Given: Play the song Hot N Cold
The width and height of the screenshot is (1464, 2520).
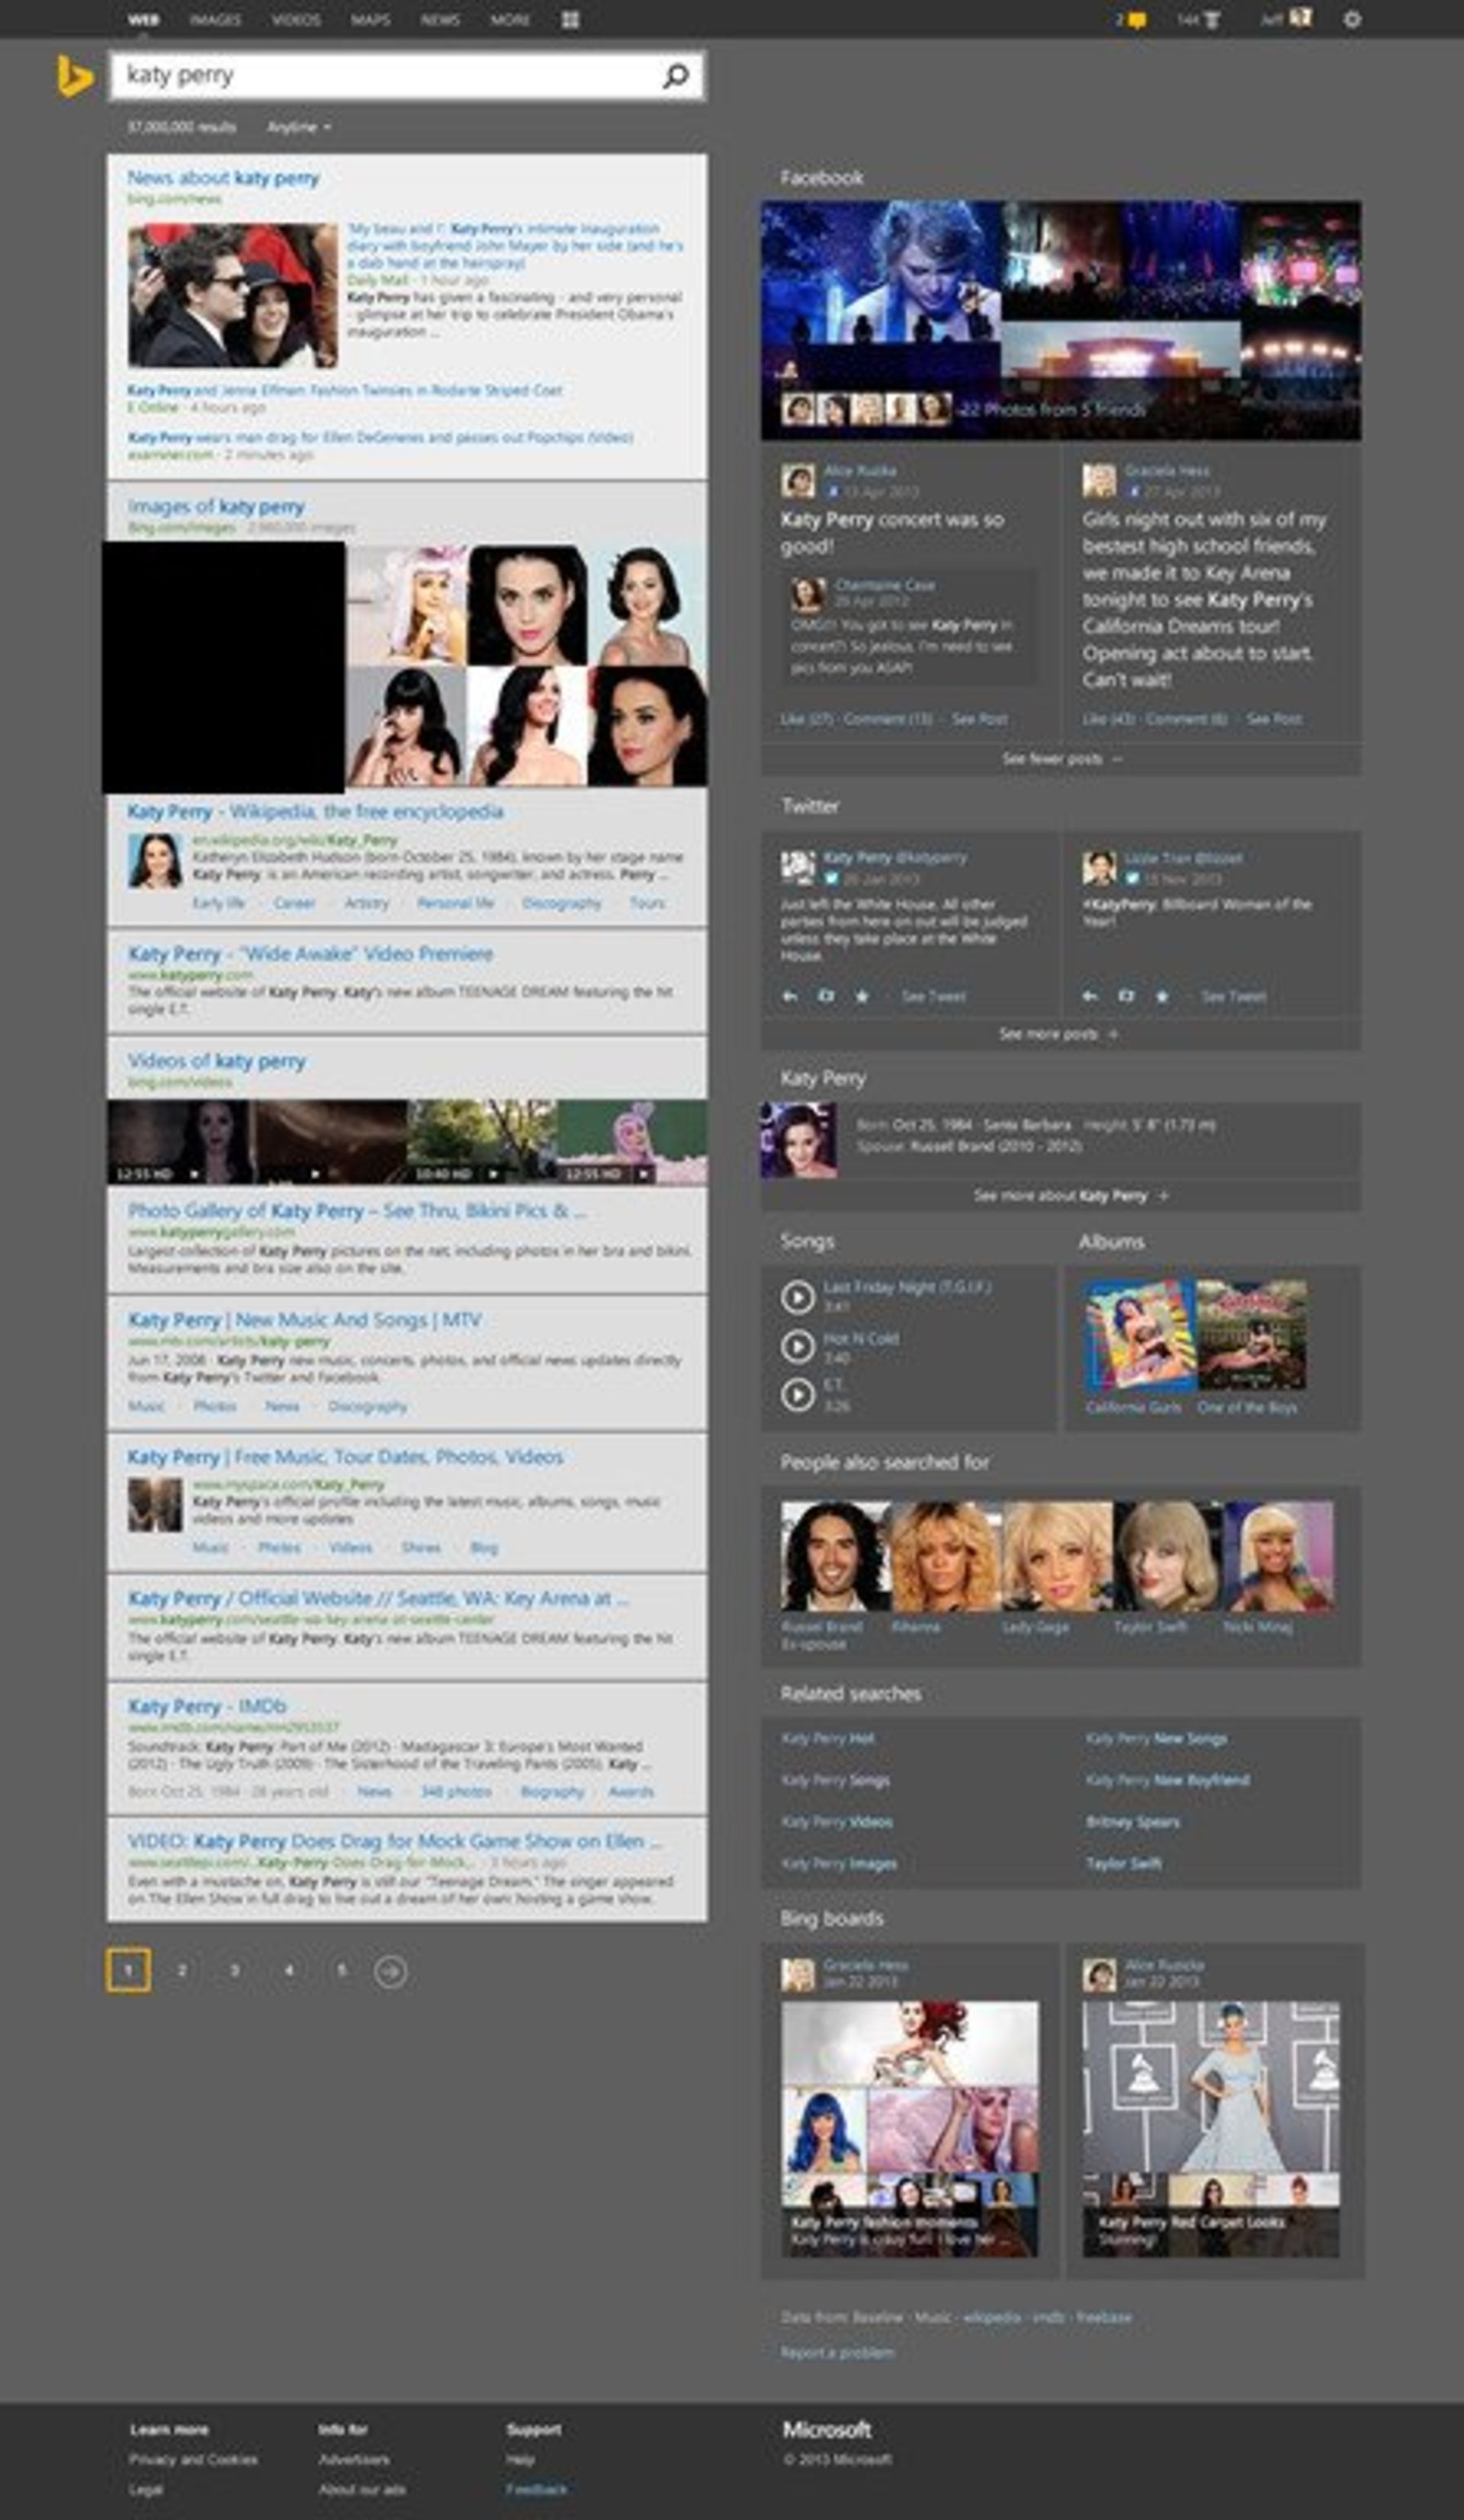Looking at the screenshot, I should click(x=797, y=1346).
